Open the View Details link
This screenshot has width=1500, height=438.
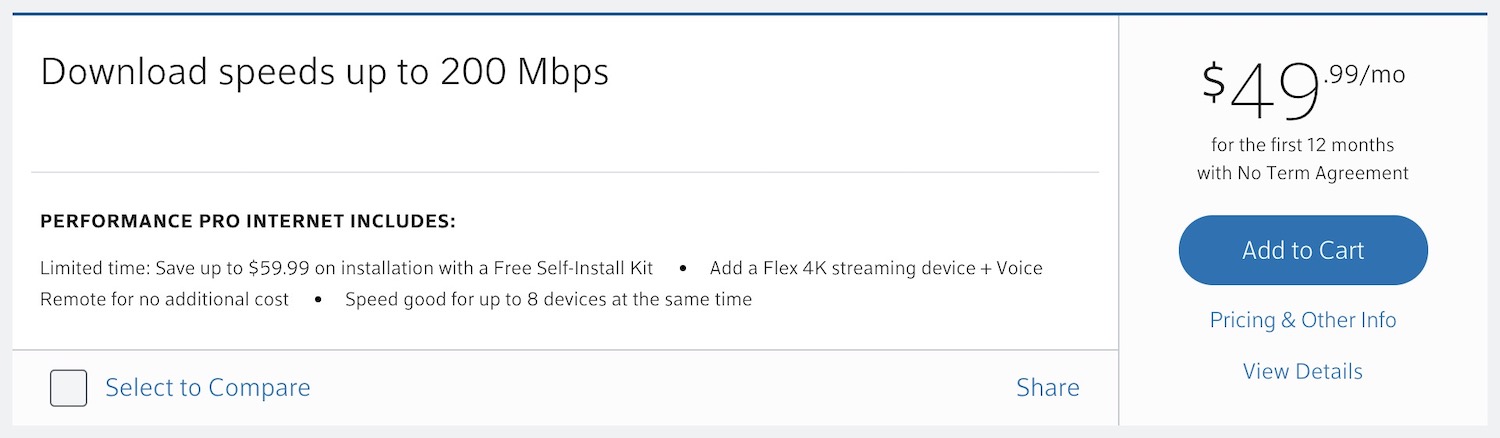click(x=1302, y=372)
